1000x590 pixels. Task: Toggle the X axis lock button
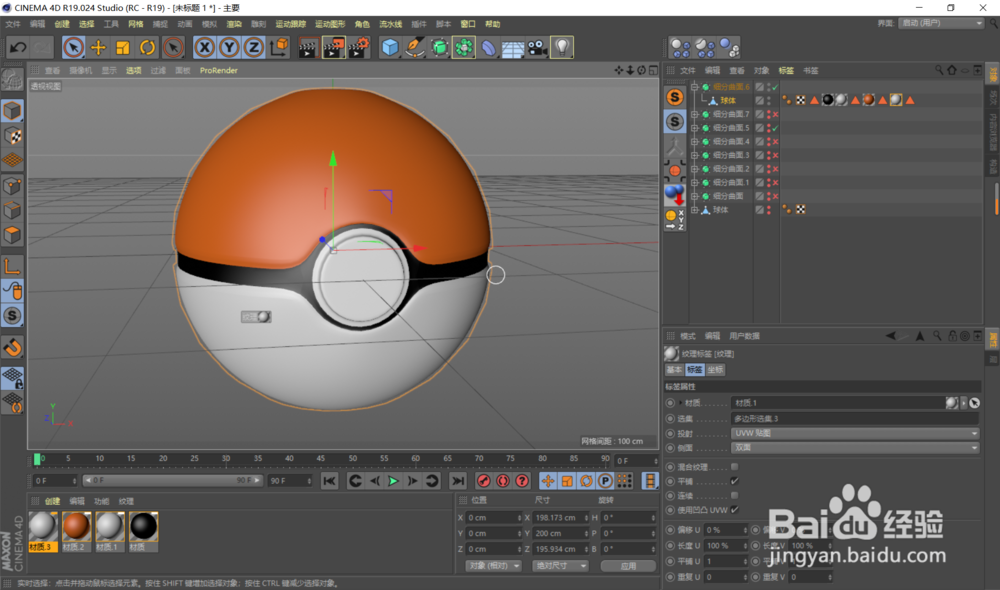point(204,47)
